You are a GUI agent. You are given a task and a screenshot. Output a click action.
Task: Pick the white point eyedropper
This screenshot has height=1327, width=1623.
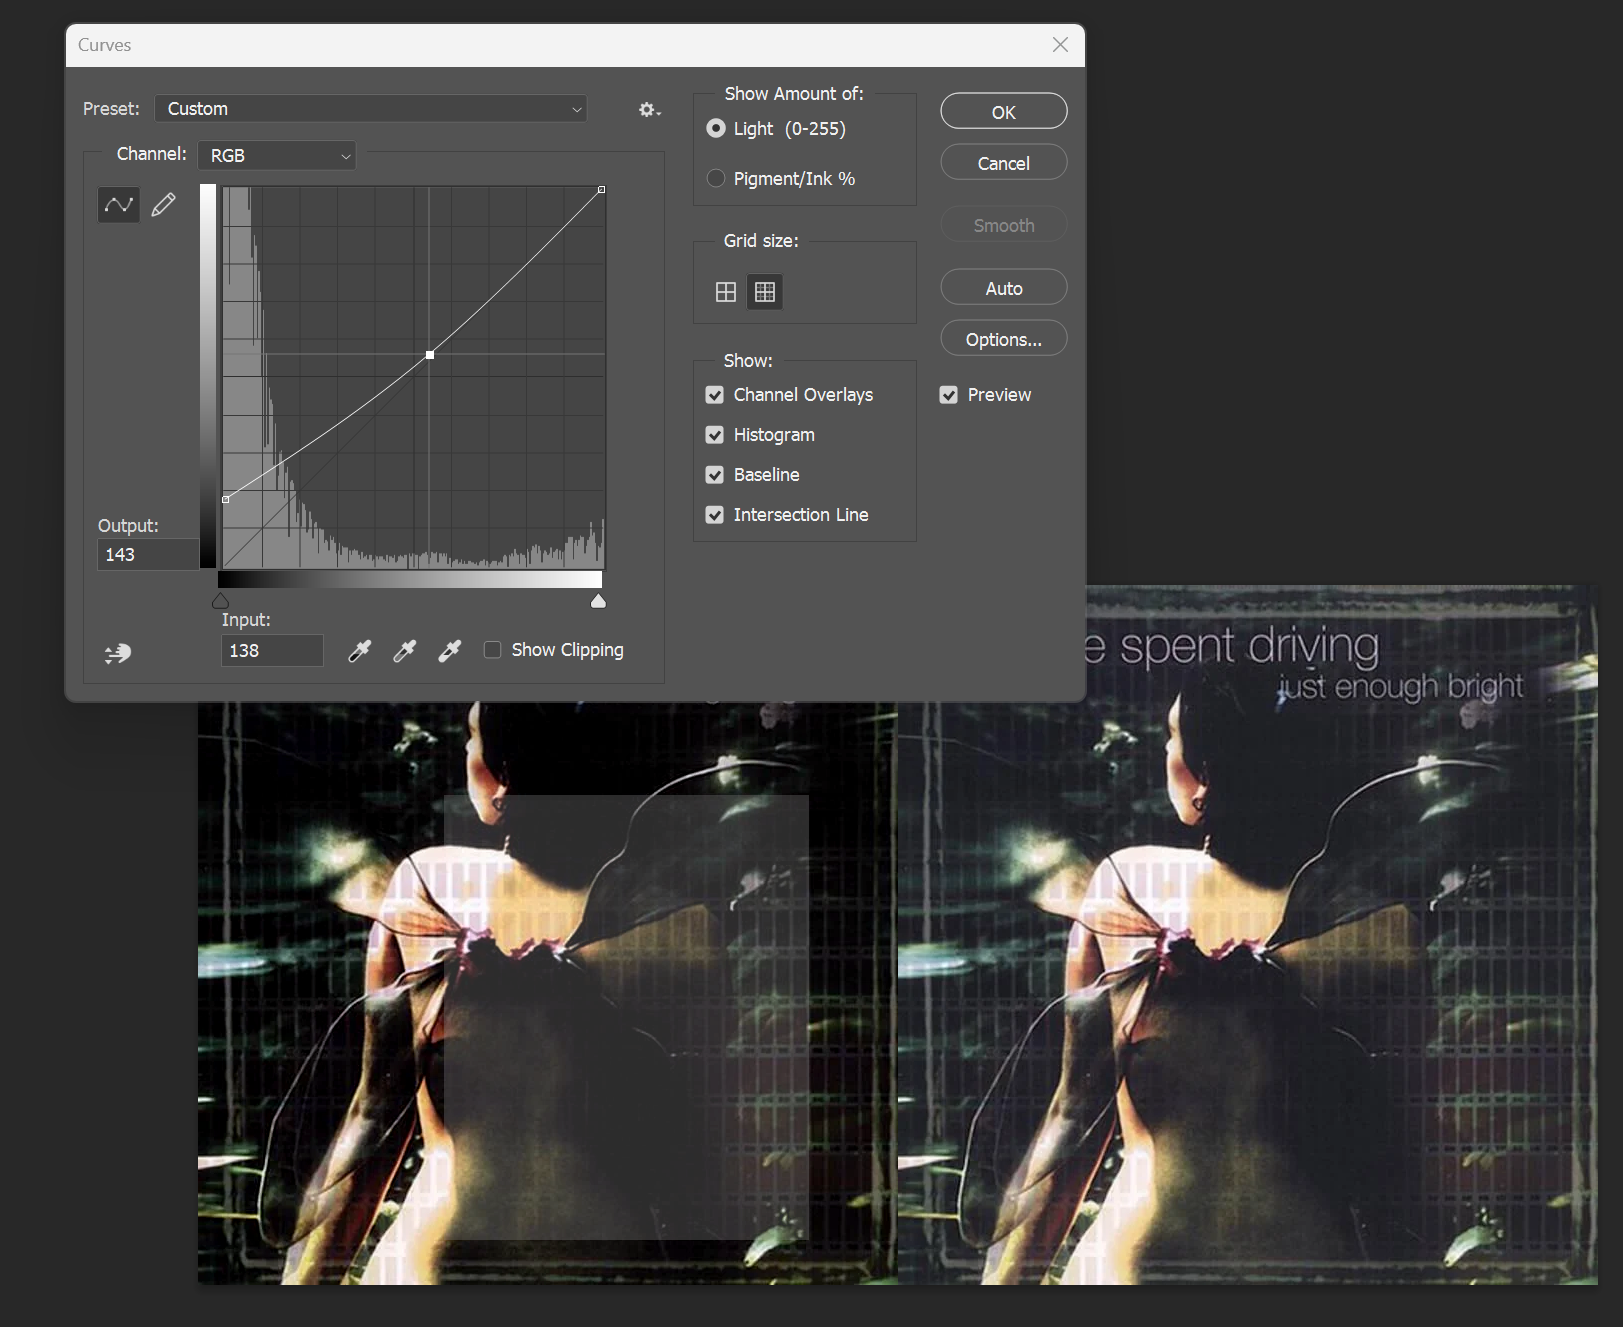pos(450,651)
